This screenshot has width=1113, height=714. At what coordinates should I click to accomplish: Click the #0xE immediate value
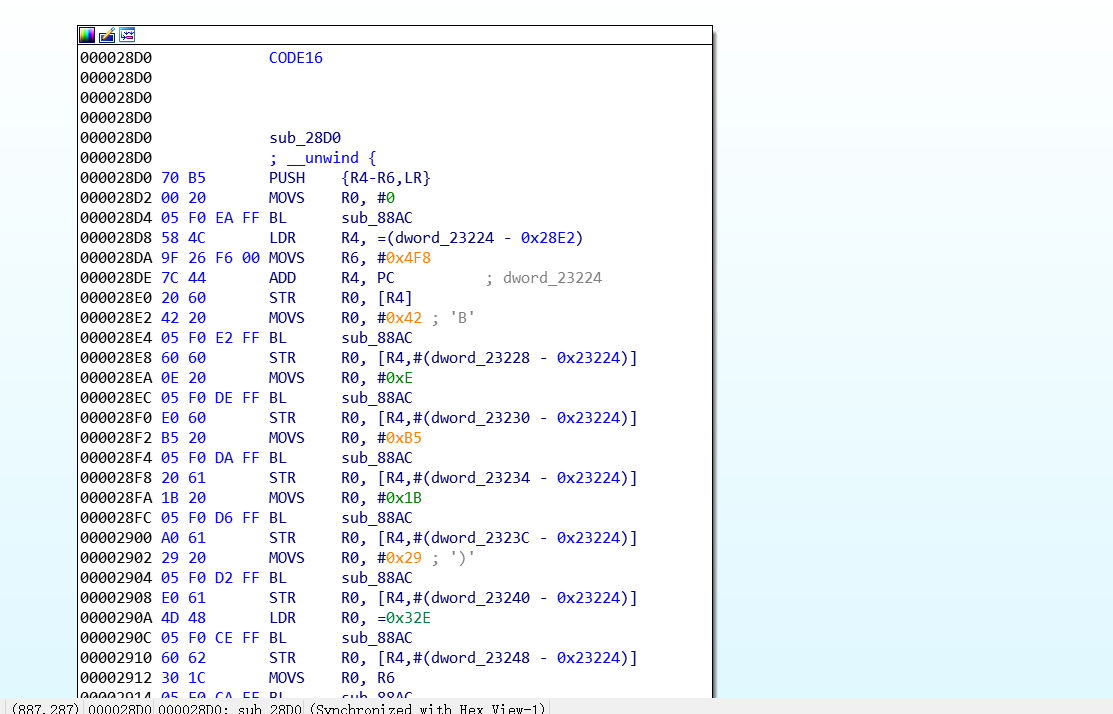click(x=395, y=378)
